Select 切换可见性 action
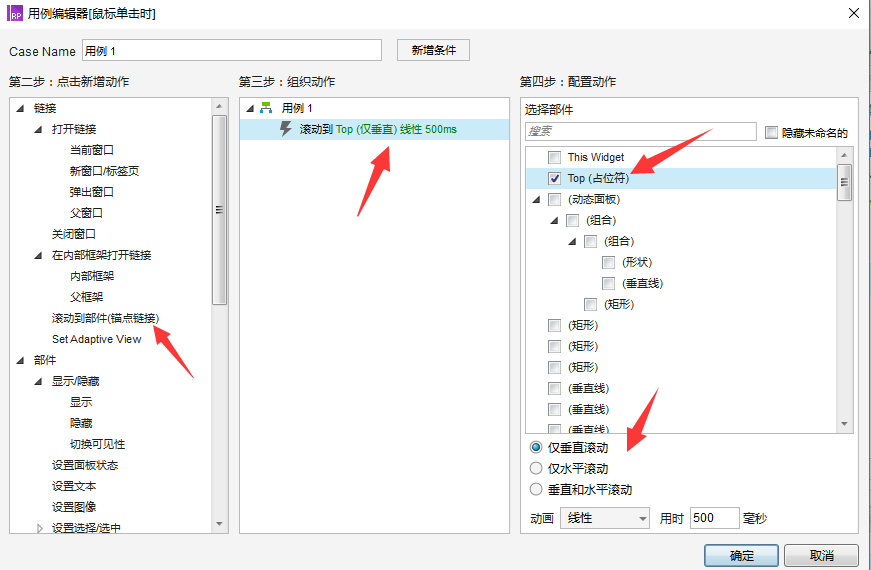Screen dimensions: 871x570 (x=97, y=444)
